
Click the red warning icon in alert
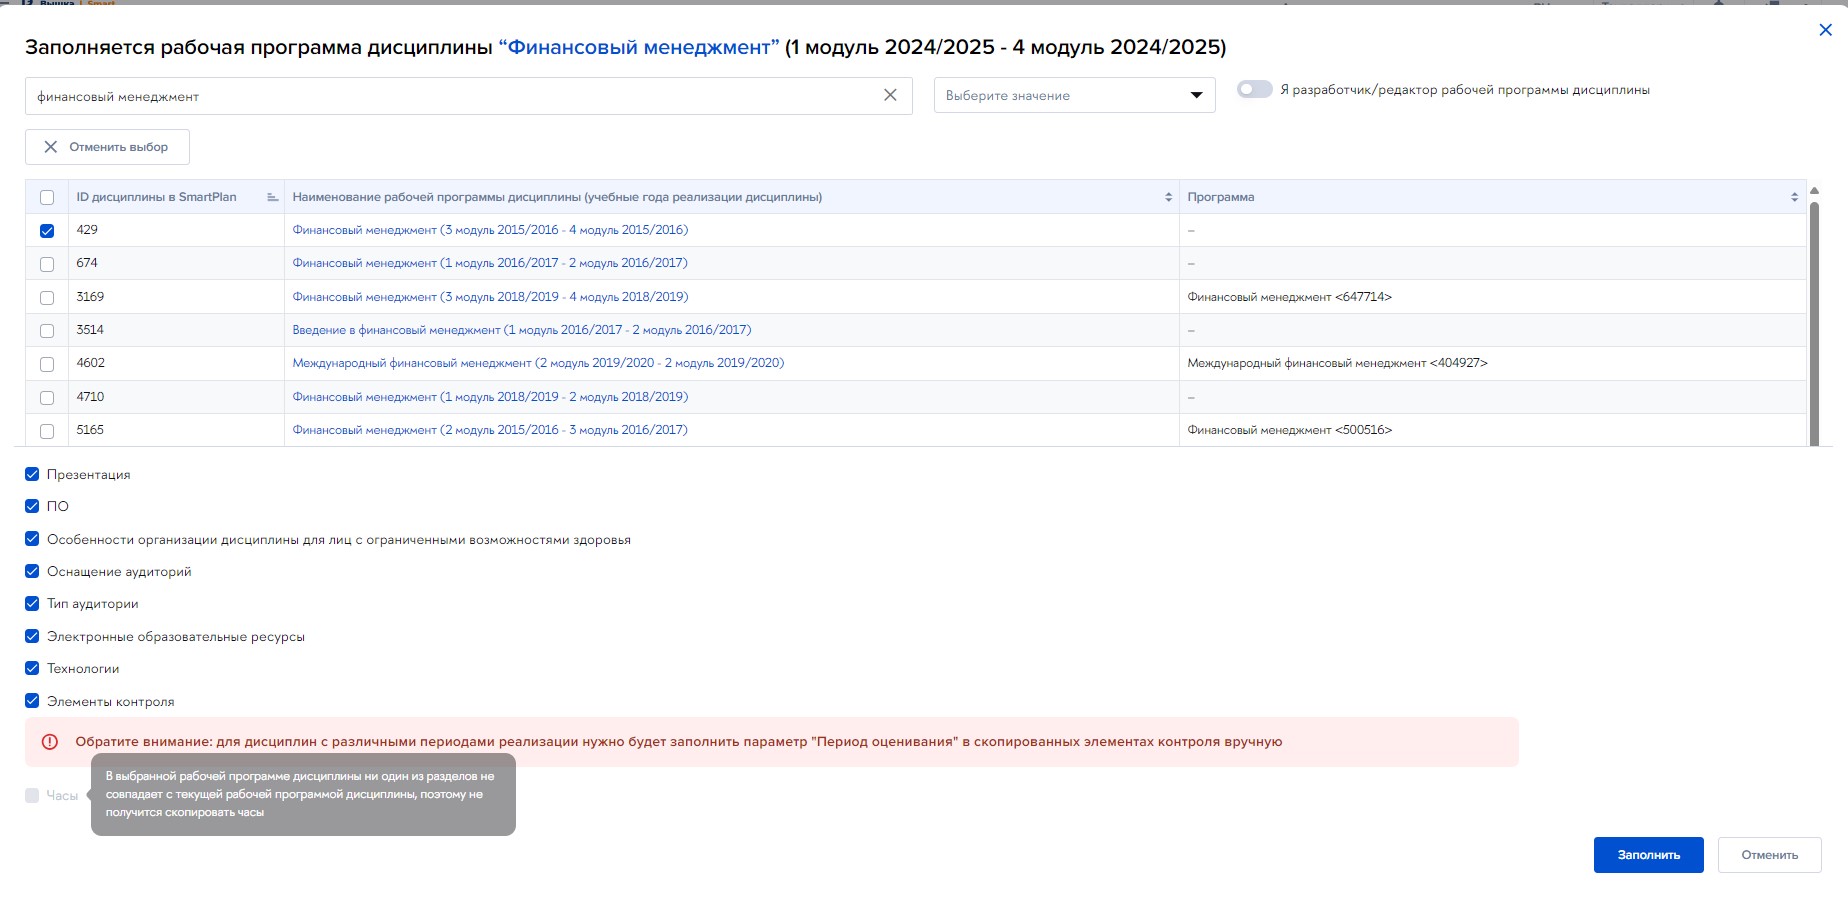pos(50,742)
